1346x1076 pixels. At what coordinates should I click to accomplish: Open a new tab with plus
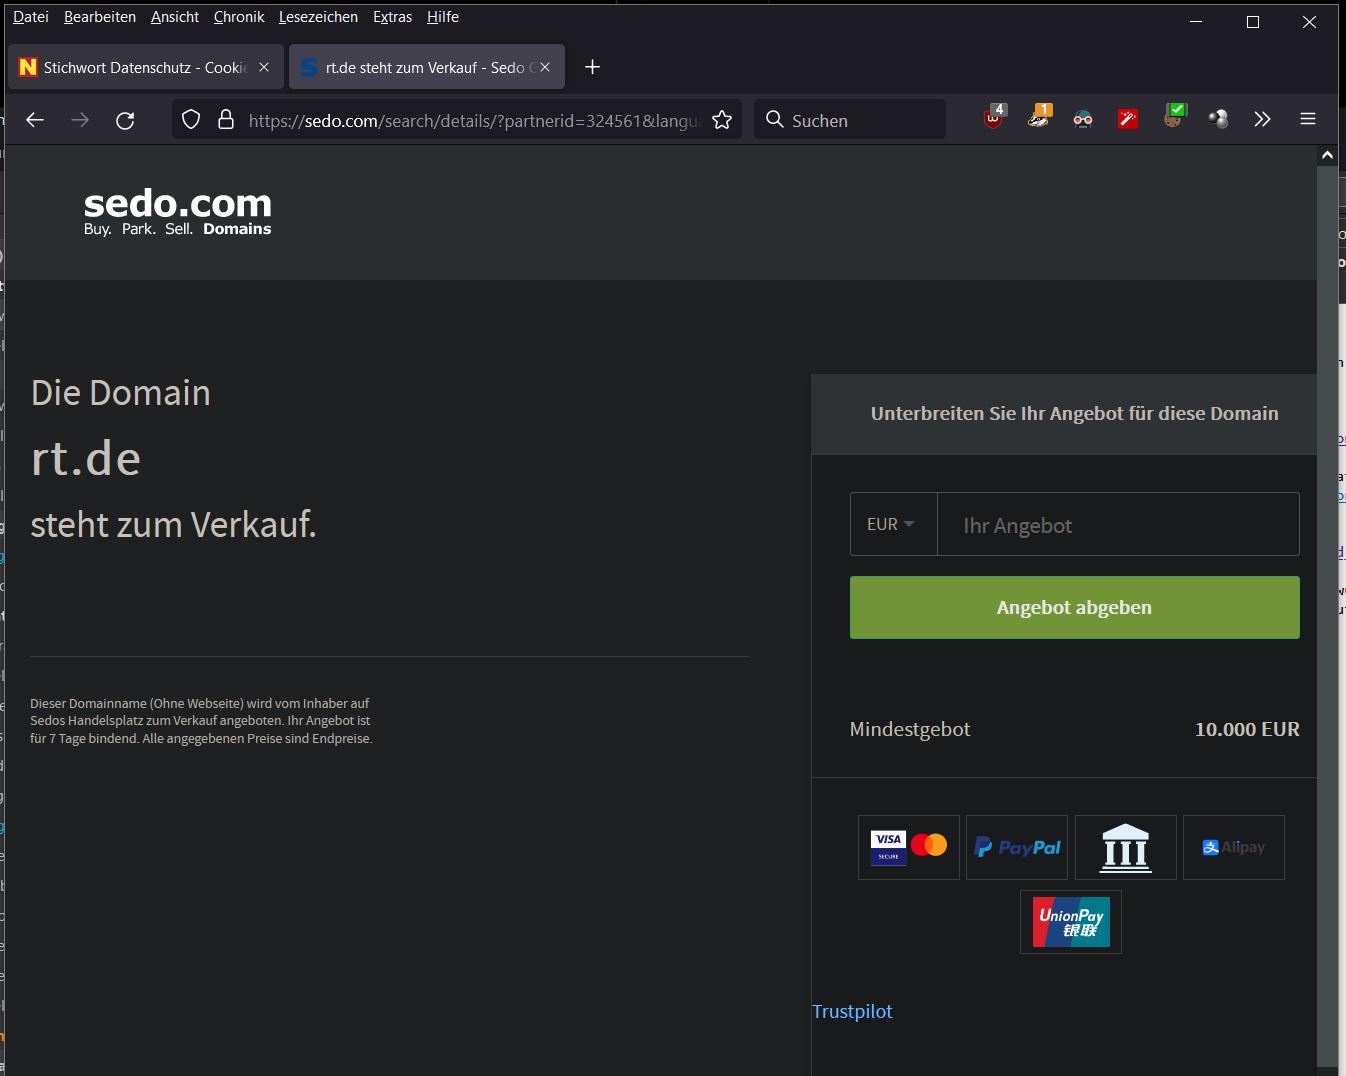point(592,67)
